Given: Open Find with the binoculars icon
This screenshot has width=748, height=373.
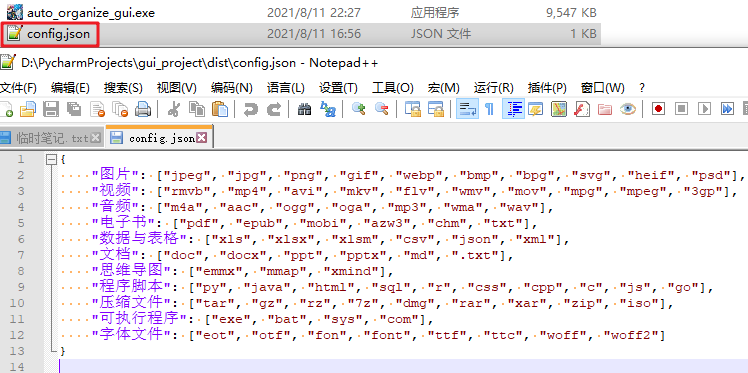Looking at the screenshot, I should coord(304,109).
